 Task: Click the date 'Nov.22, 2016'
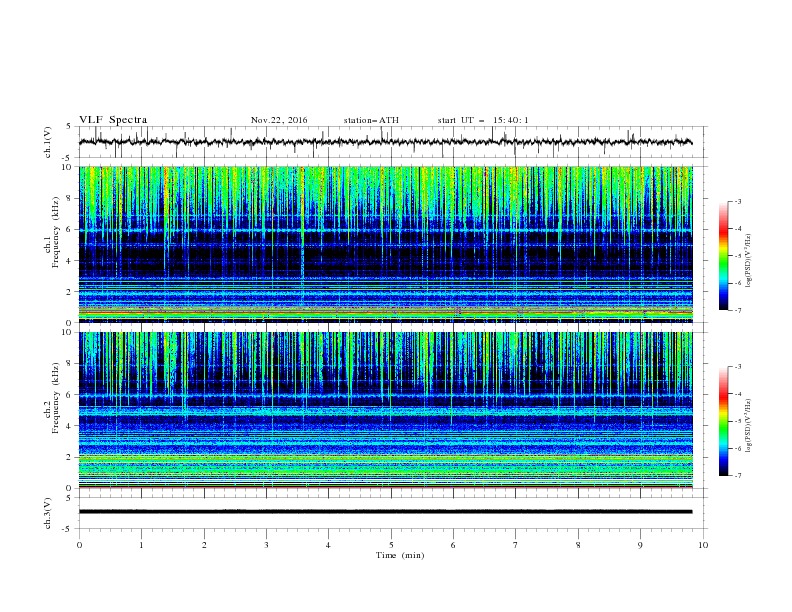(x=279, y=120)
